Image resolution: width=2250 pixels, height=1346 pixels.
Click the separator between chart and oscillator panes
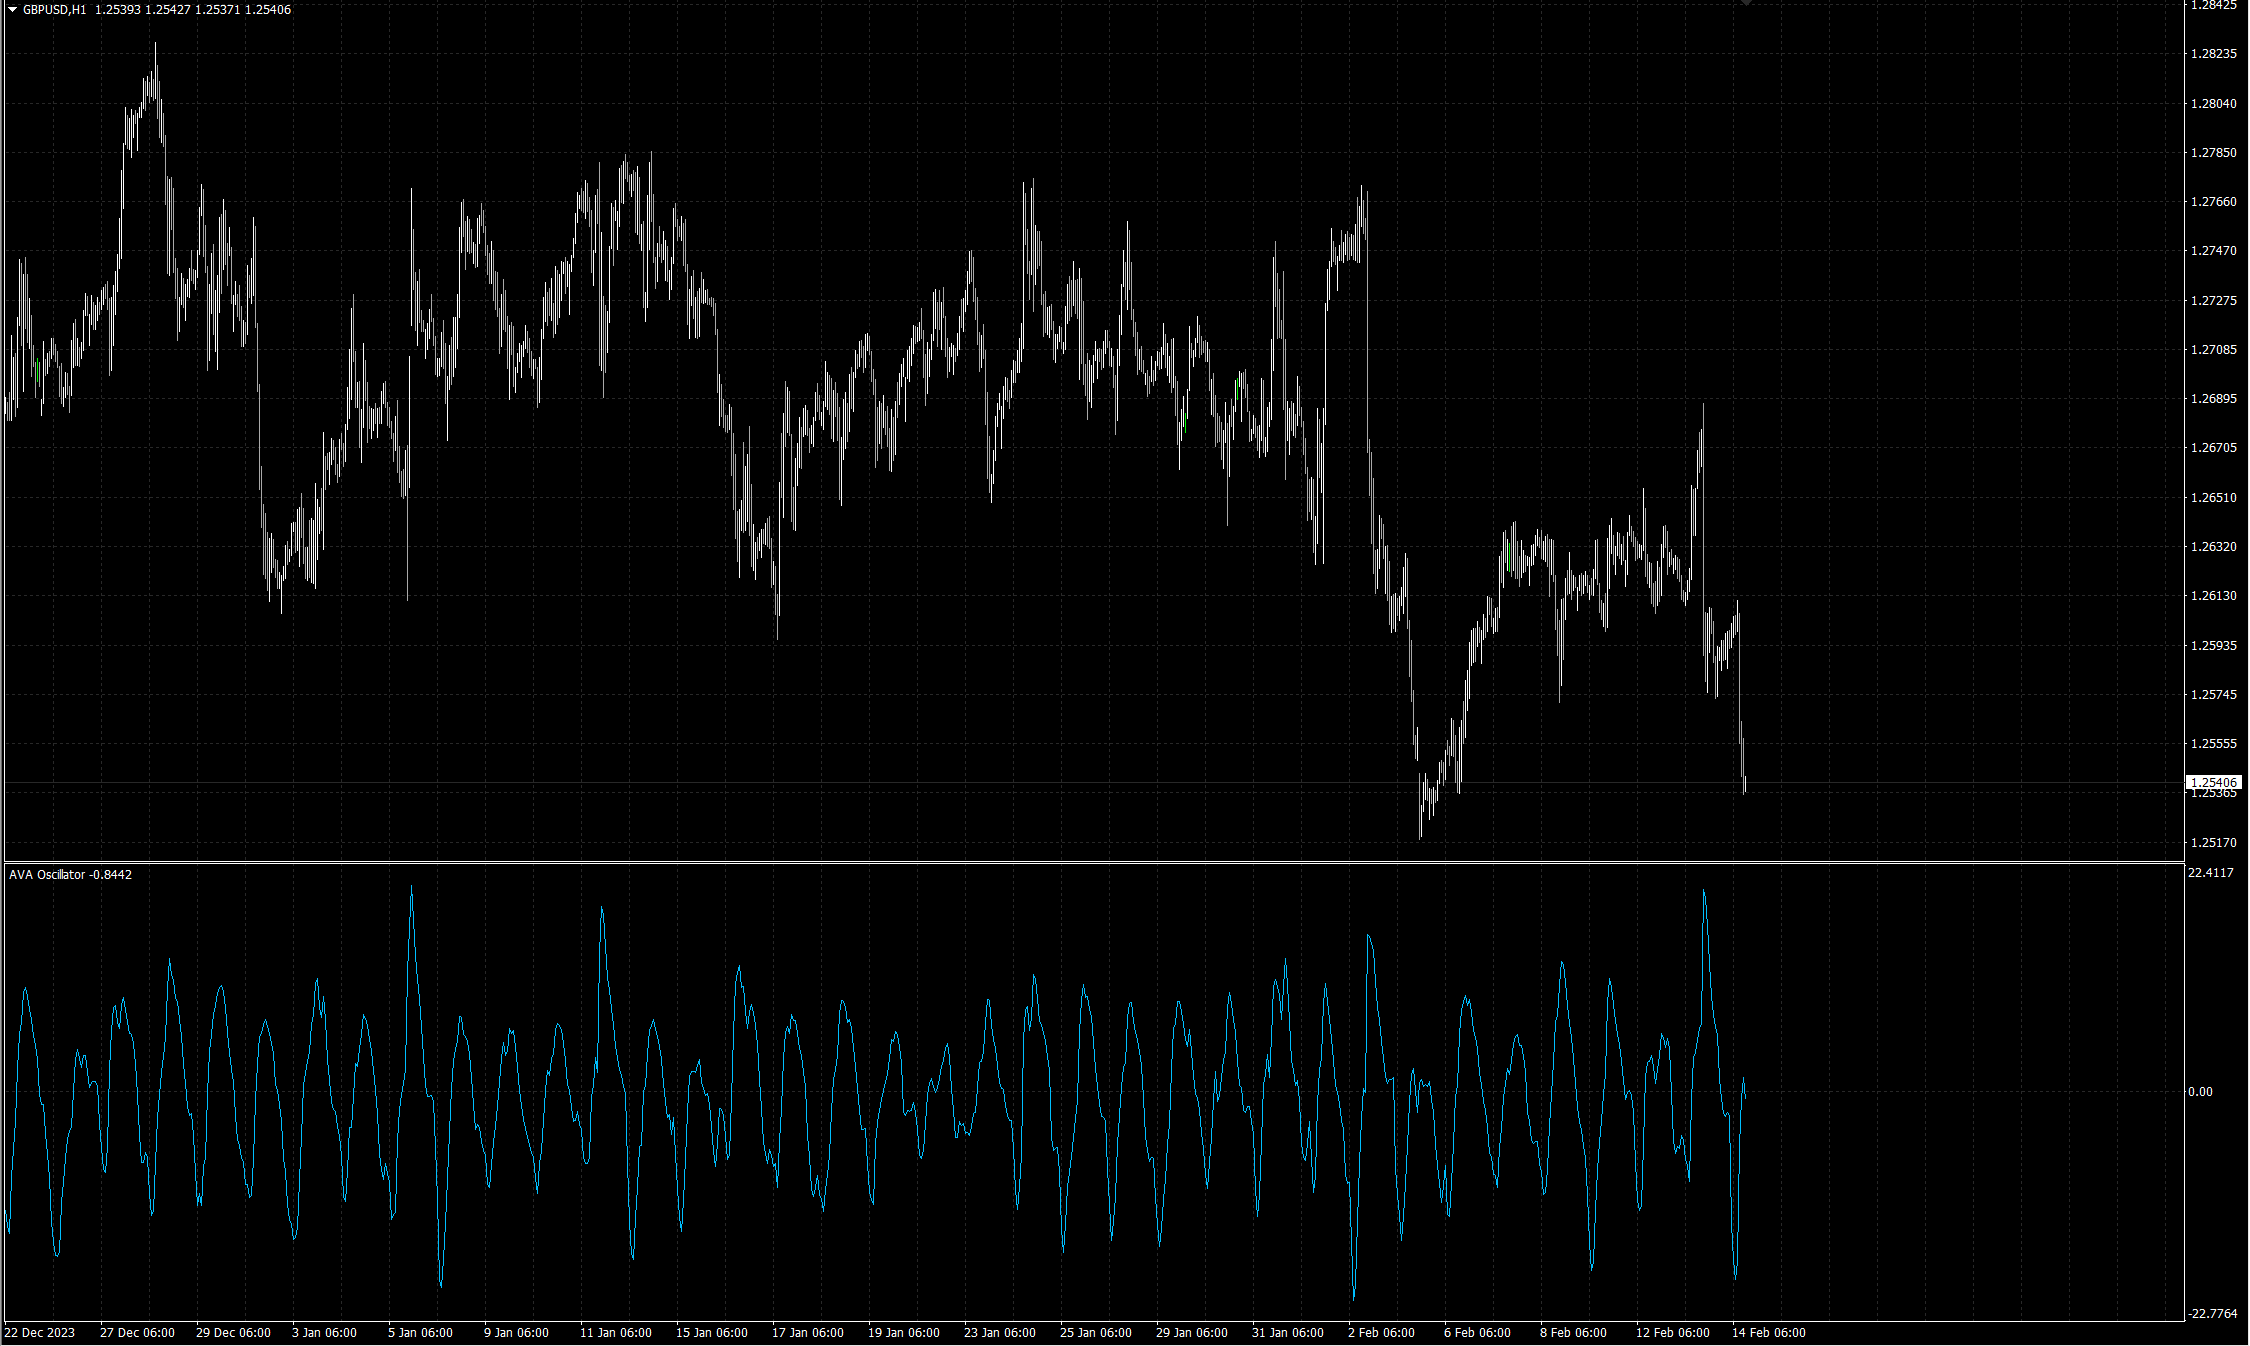(x=1100, y=860)
